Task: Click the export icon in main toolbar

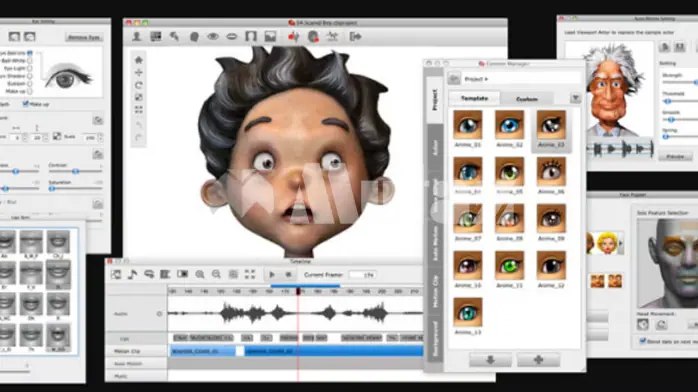Action: (355, 36)
